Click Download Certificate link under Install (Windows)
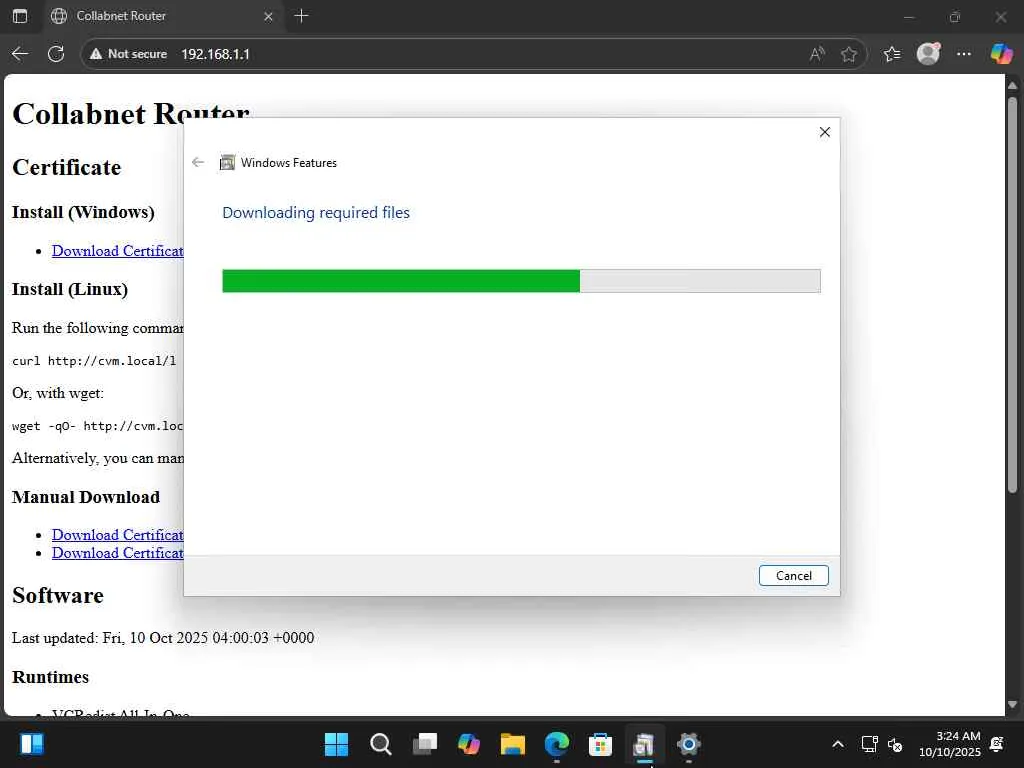This screenshot has width=1024, height=768. coord(118,251)
